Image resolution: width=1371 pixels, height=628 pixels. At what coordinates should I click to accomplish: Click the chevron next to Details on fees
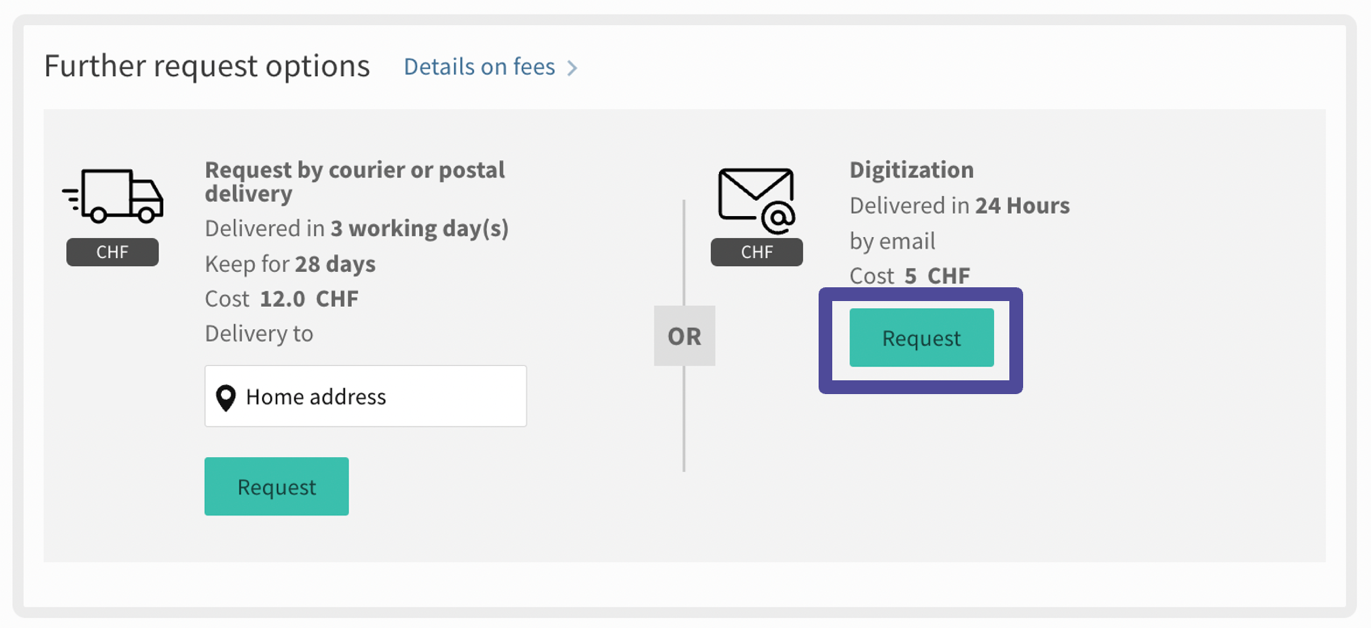coord(572,68)
